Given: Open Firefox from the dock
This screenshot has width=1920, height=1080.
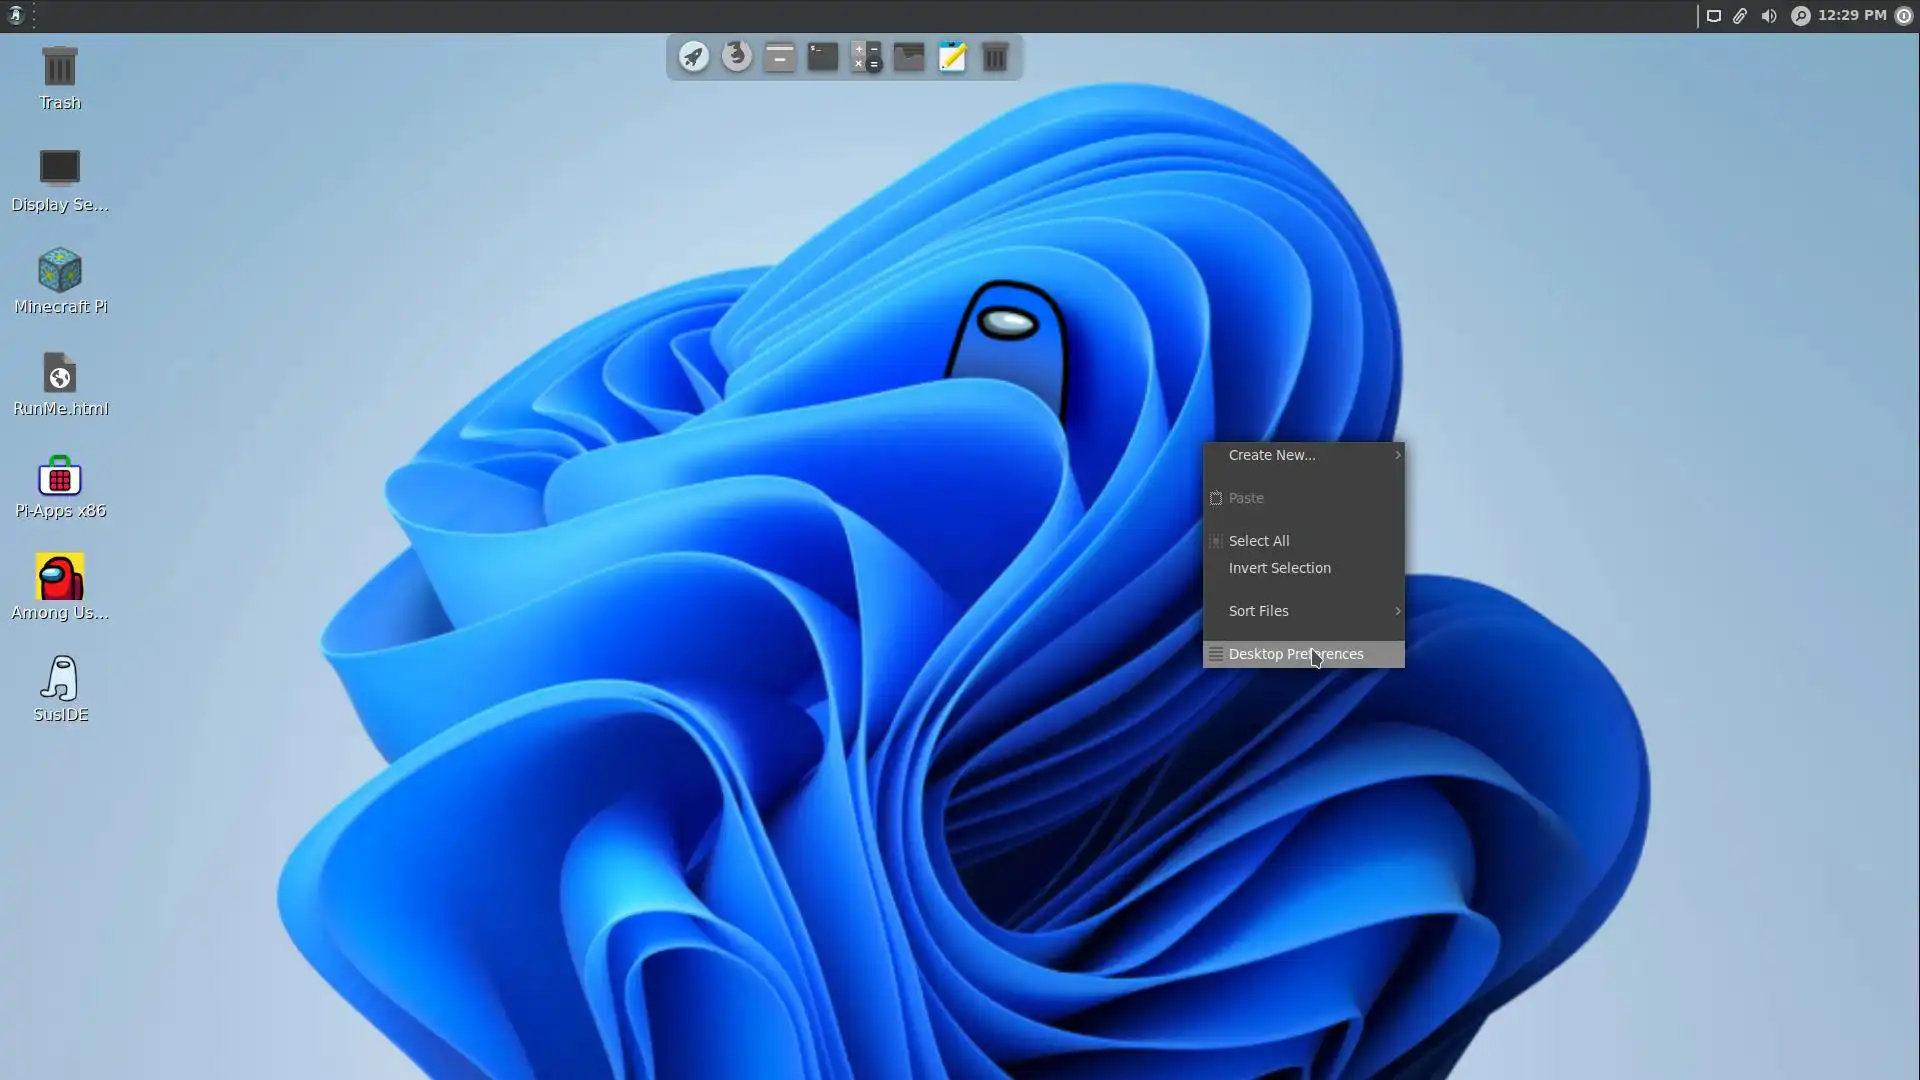Looking at the screenshot, I should (737, 56).
